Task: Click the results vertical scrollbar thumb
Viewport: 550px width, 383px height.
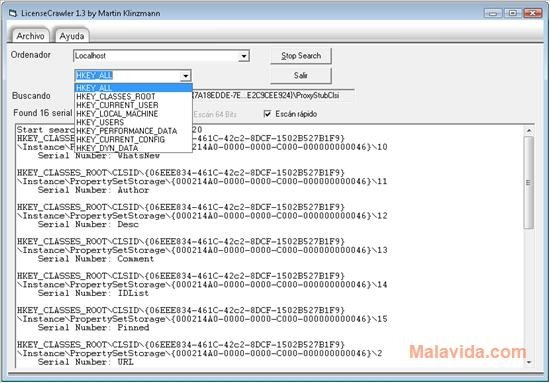Action: pos(529,183)
